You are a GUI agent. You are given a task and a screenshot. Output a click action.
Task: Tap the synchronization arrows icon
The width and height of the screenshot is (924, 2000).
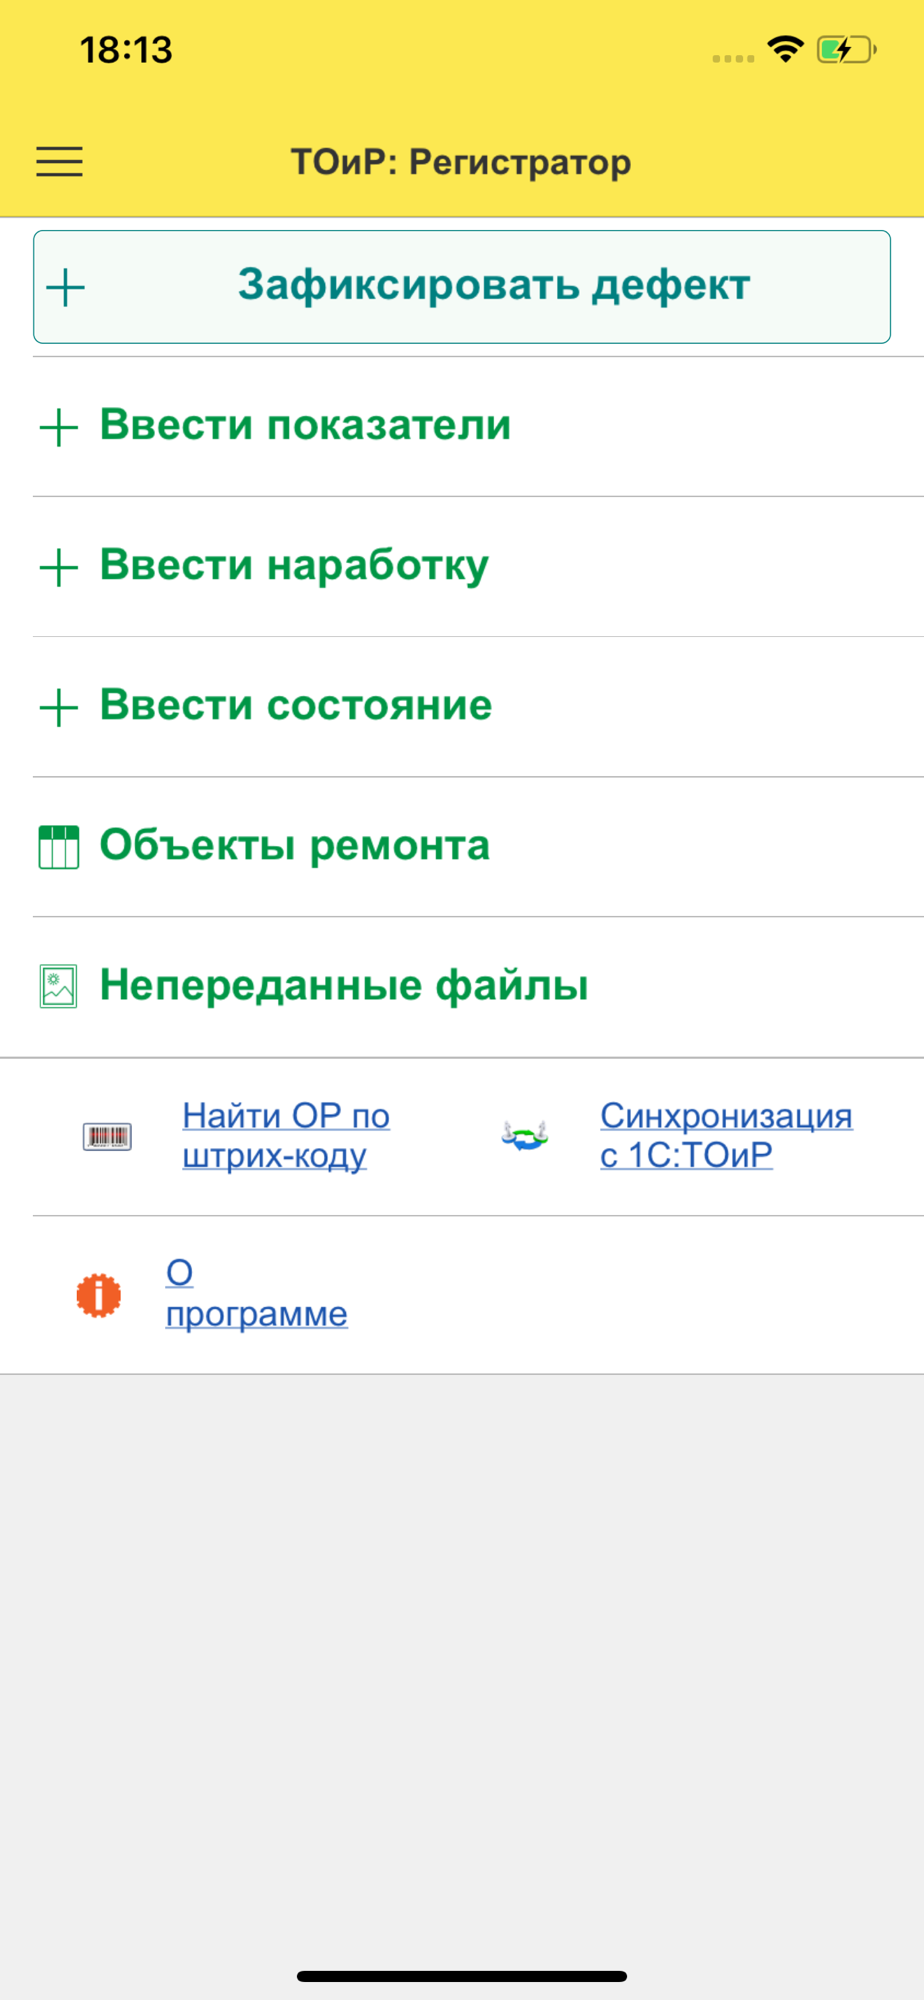[524, 1136]
